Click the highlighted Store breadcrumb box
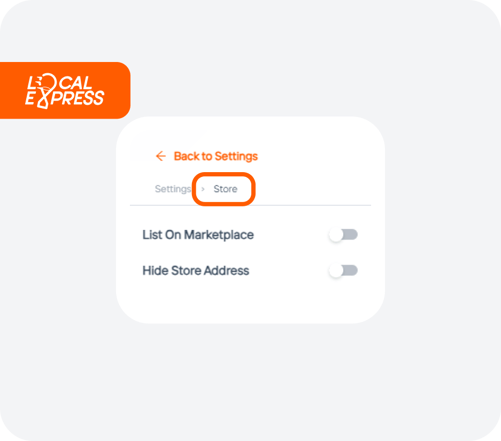The height and width of the screenshot is (441, 501). tap(224, 189)
